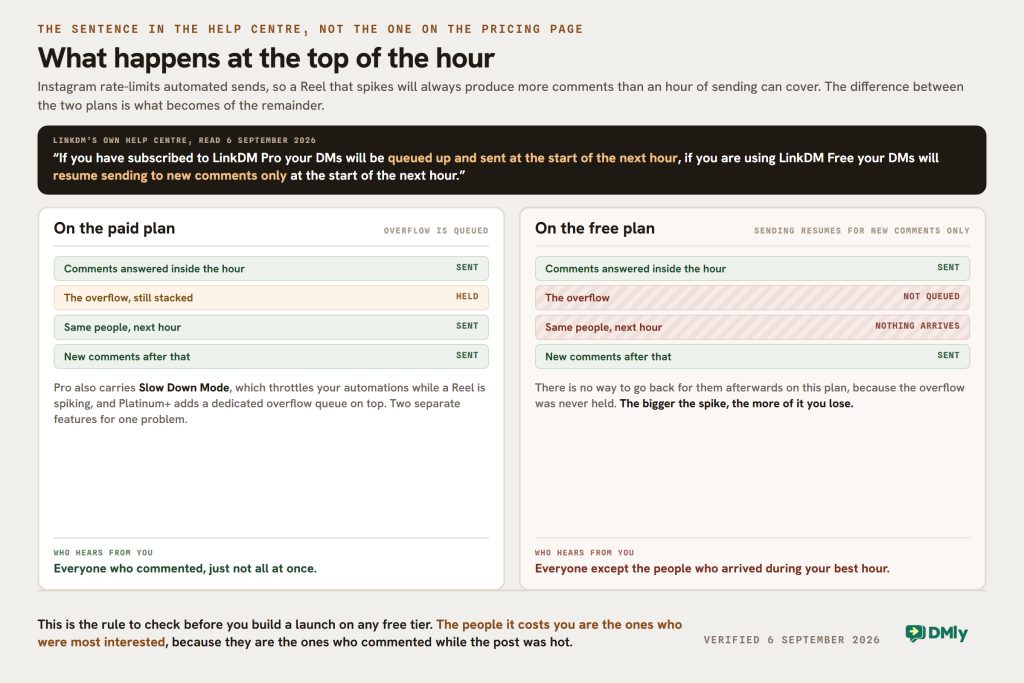Image resolution: width=1024 pixels, height=683 pixels.
Task: Click the bold 'Slow Down Mode' text
Action: coord(184,388)
